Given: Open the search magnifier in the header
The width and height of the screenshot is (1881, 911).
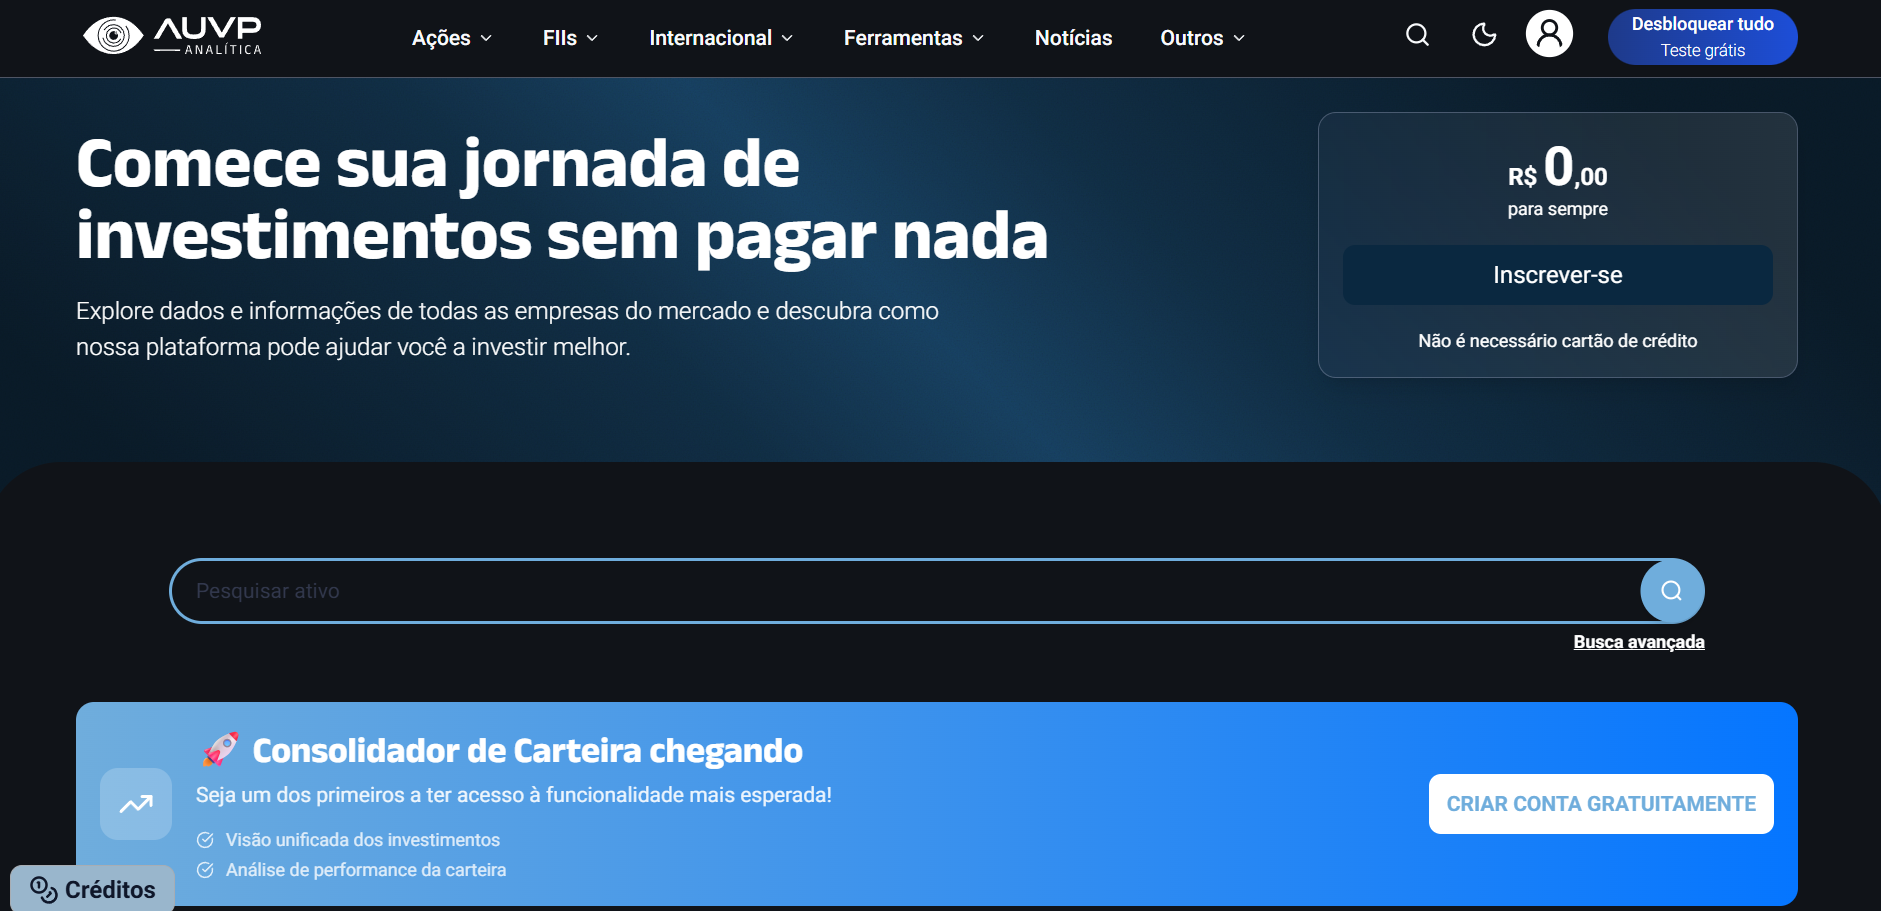Looking at the screenshot, I should (x=1417, y=35).
